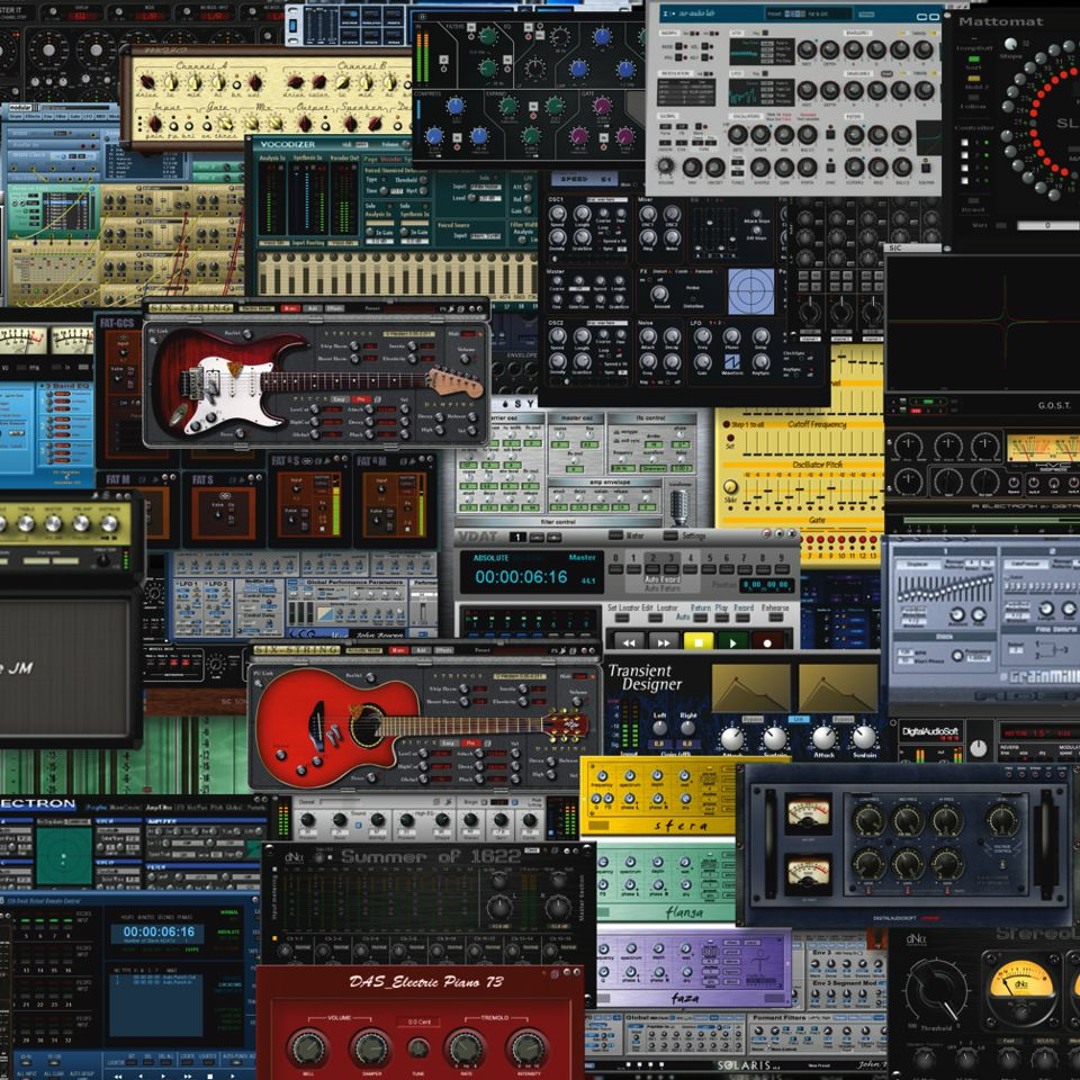Image resolution: width=1080 pixels, height=1080 pixels.
Task: Turn the Electric Piano 73 Damper knob
Action: pyautogui.click(x=370, y=1048)
